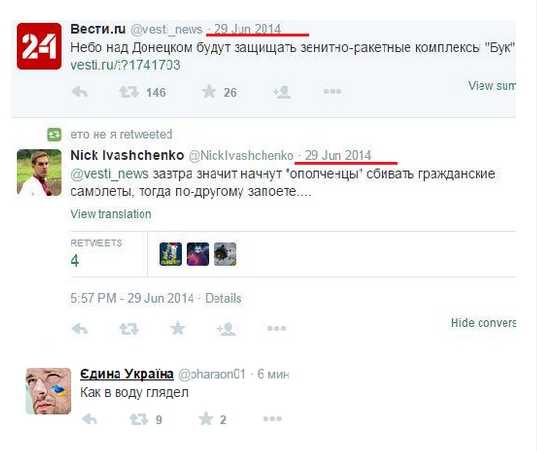The height and width of the screenshot is (451, 537).
Task: Open Вести.ru 24 profile avatar
Action: tap(39, 46)
